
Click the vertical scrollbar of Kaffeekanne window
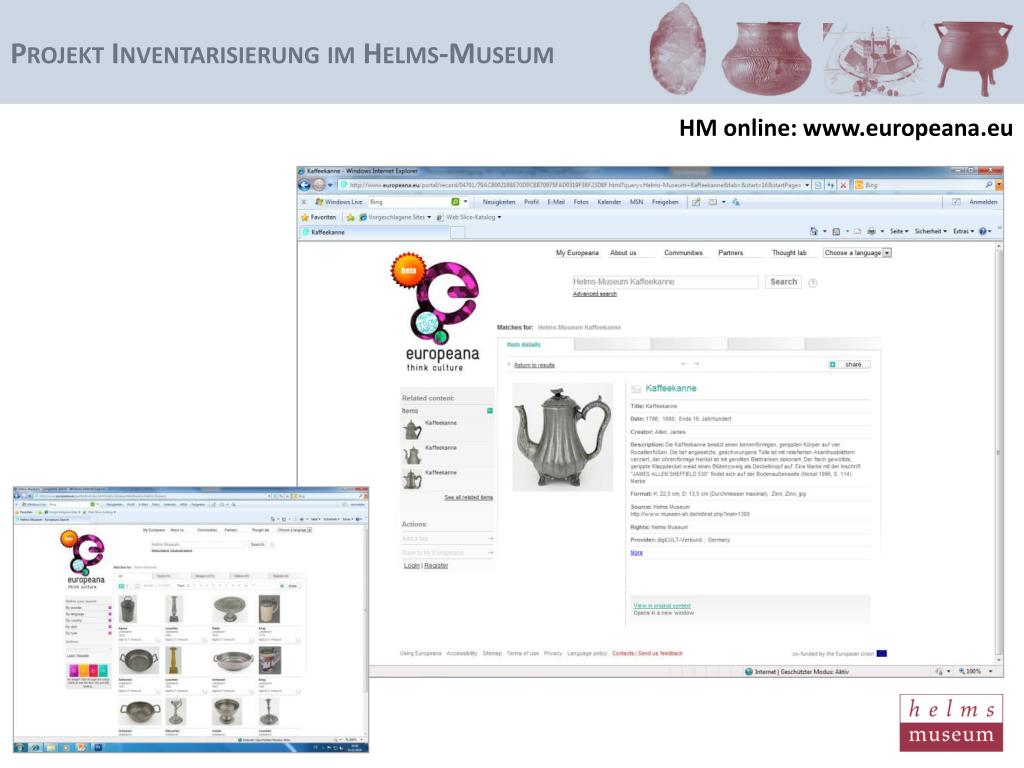coord(997,451)
